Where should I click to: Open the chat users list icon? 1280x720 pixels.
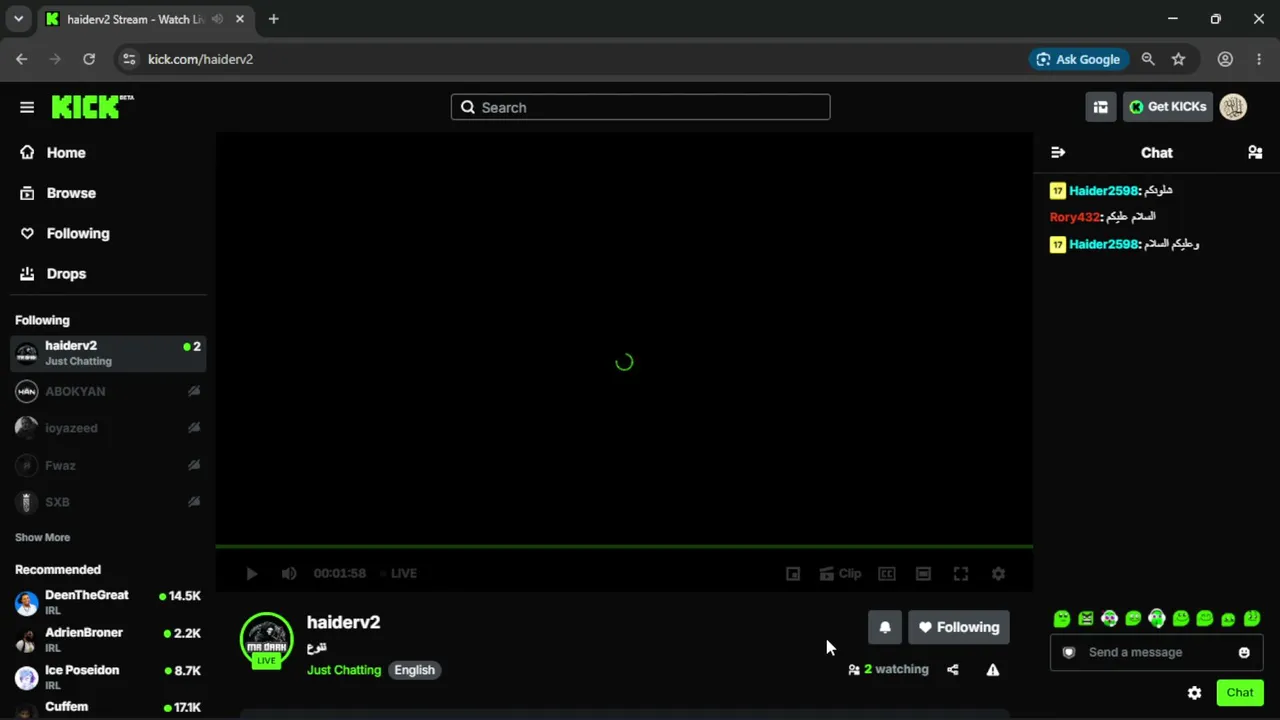[1255, 153]
